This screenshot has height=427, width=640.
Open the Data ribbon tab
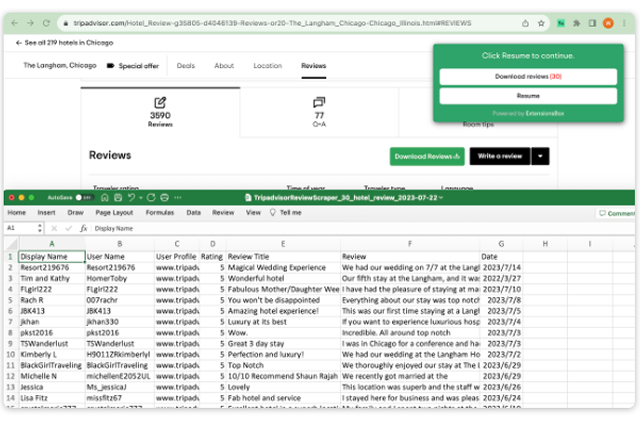point(193,213)
